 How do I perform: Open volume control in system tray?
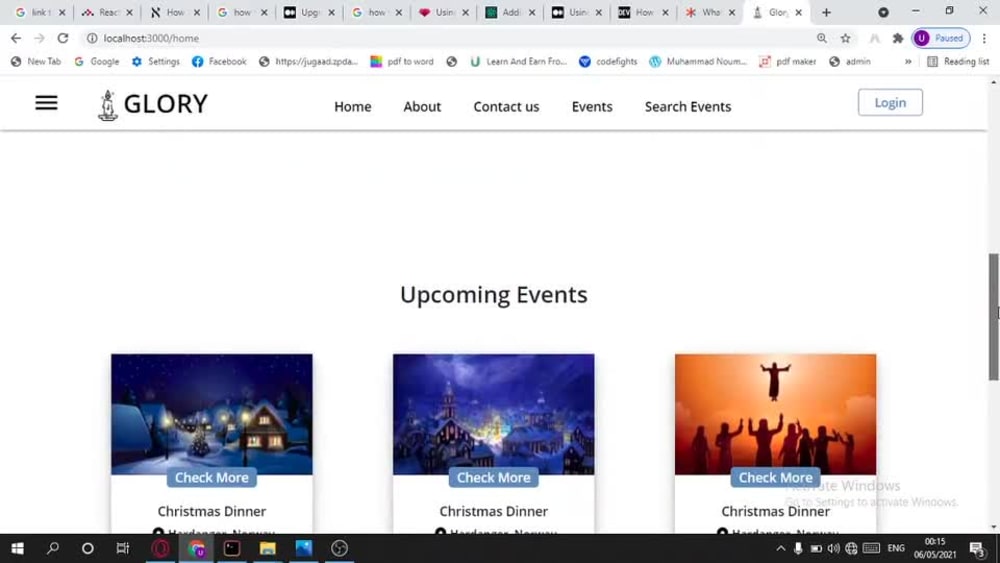pos(833,548)
